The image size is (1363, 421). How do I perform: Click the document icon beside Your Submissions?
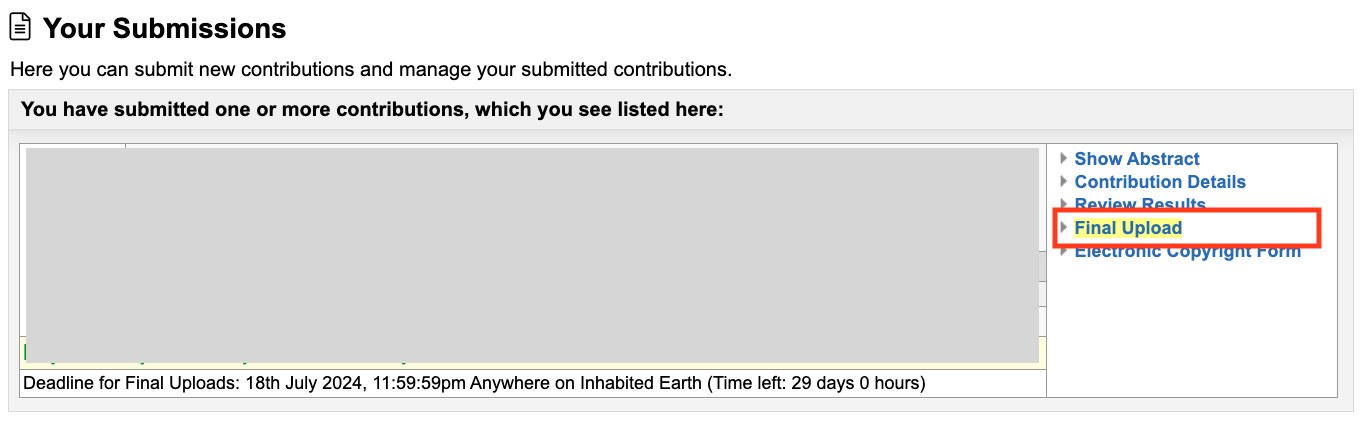pyautogui.click(x=21, y=28)
